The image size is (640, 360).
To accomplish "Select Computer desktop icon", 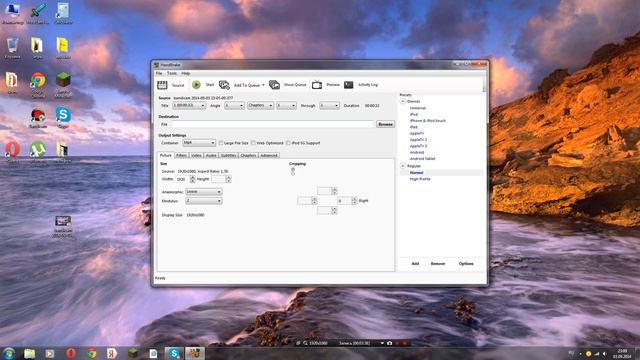I will [12, 10].
